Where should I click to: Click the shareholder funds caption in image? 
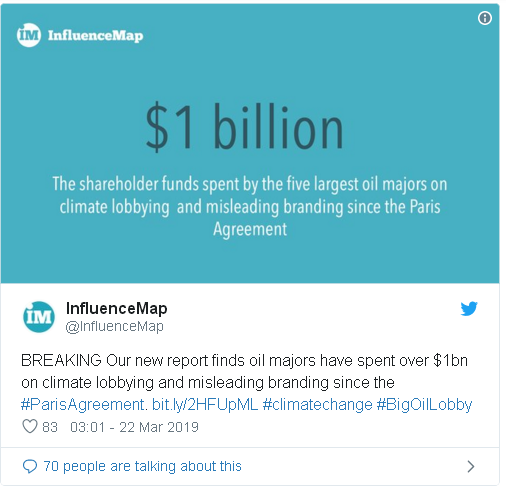[250, 206]
